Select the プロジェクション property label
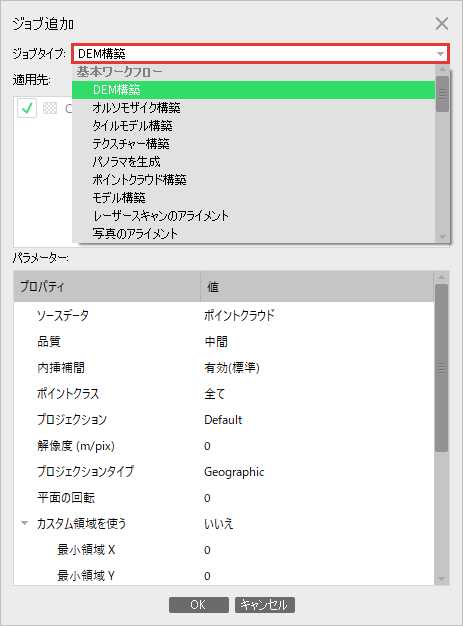Image resolution: width=463 pixels, height=626 pixels. (72, 420)
